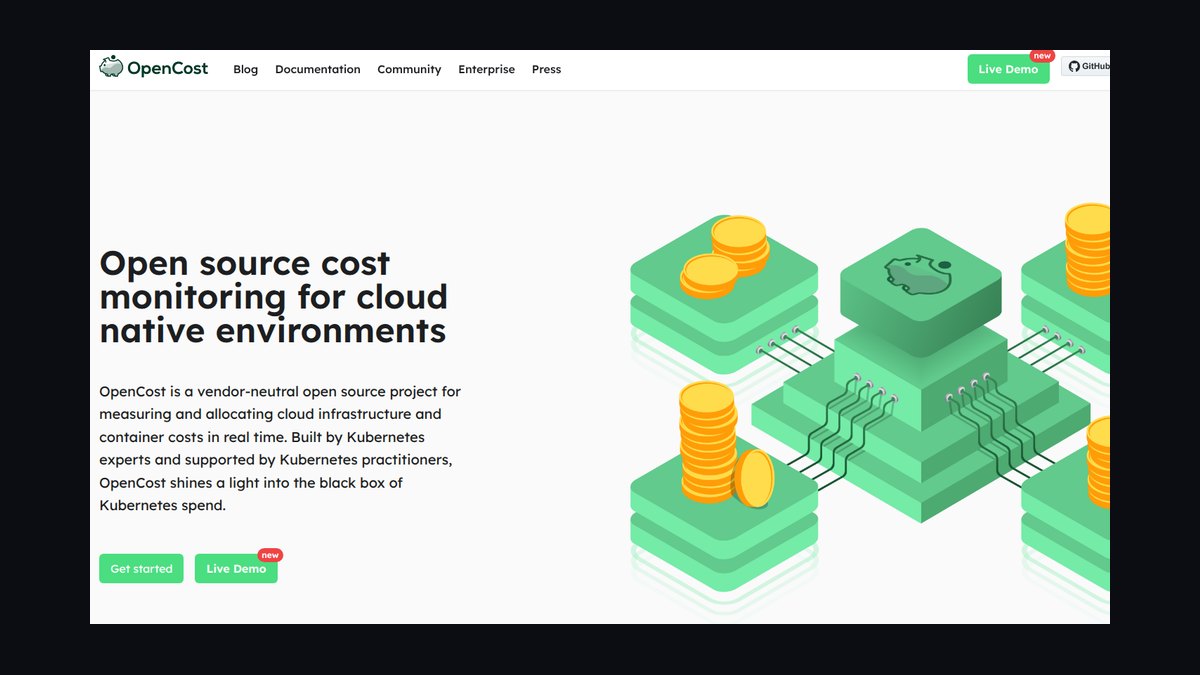Go to the Community page
1200x675 pixels.
point(409,69)
